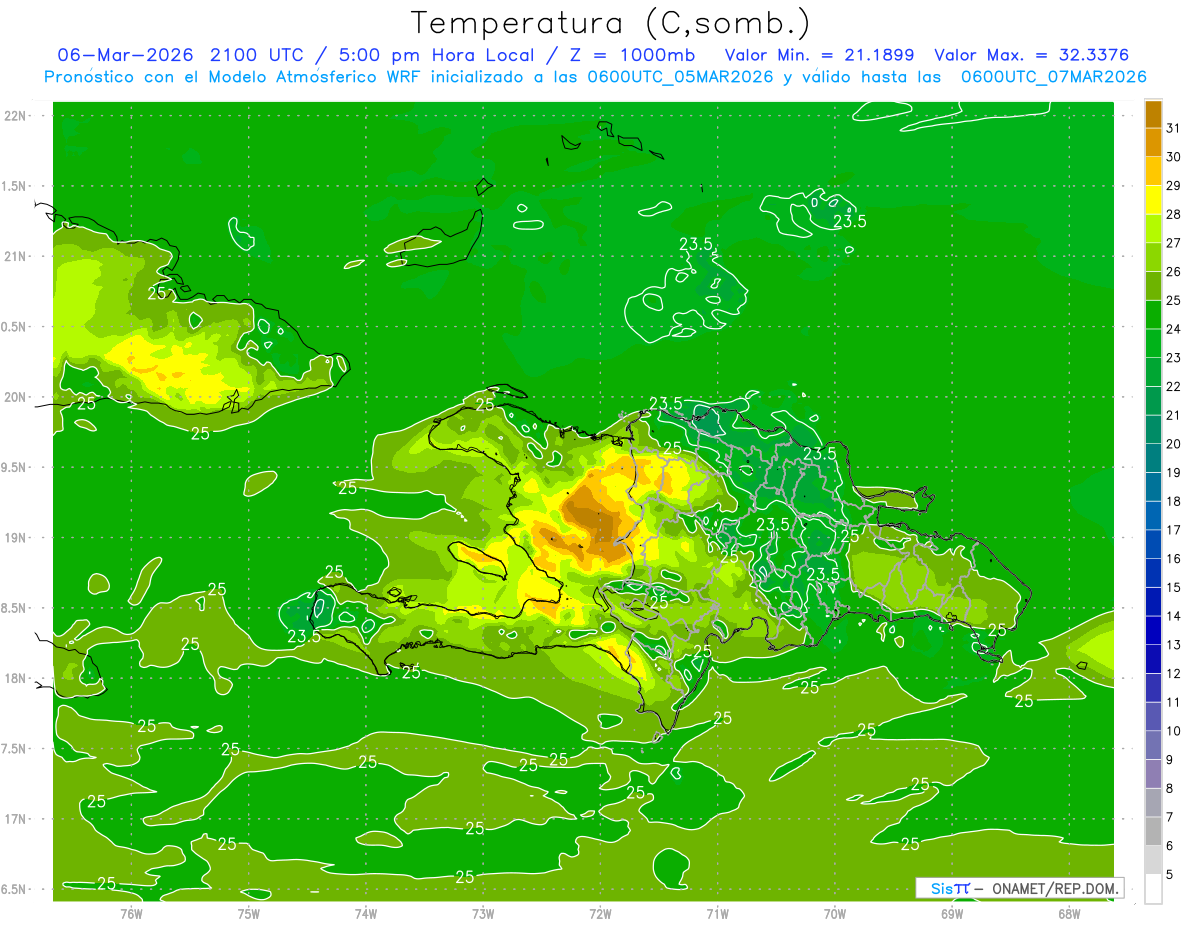The image size is (1200, 927).
Task: Click the "6.5N" latitude axis label
Action: tap(14, 889)
